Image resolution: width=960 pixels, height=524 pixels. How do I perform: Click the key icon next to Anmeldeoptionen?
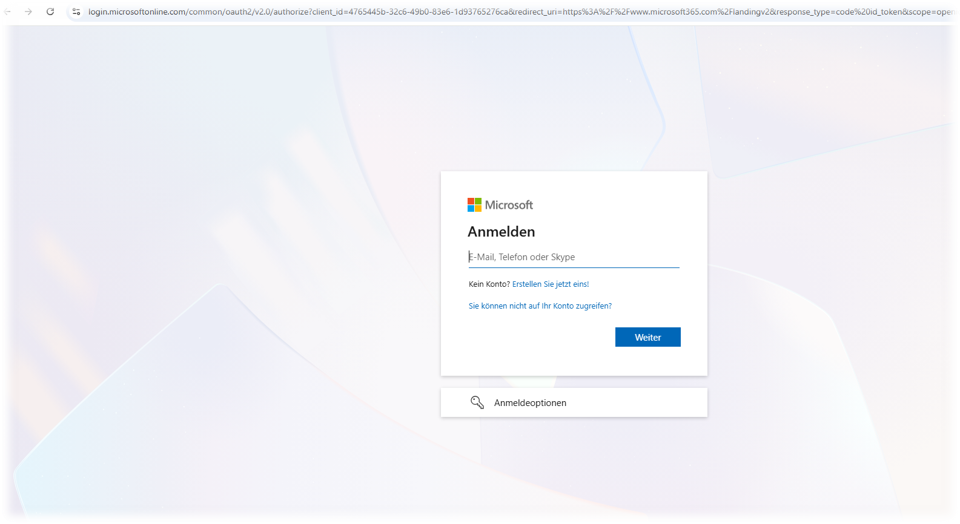pos(477,402)
